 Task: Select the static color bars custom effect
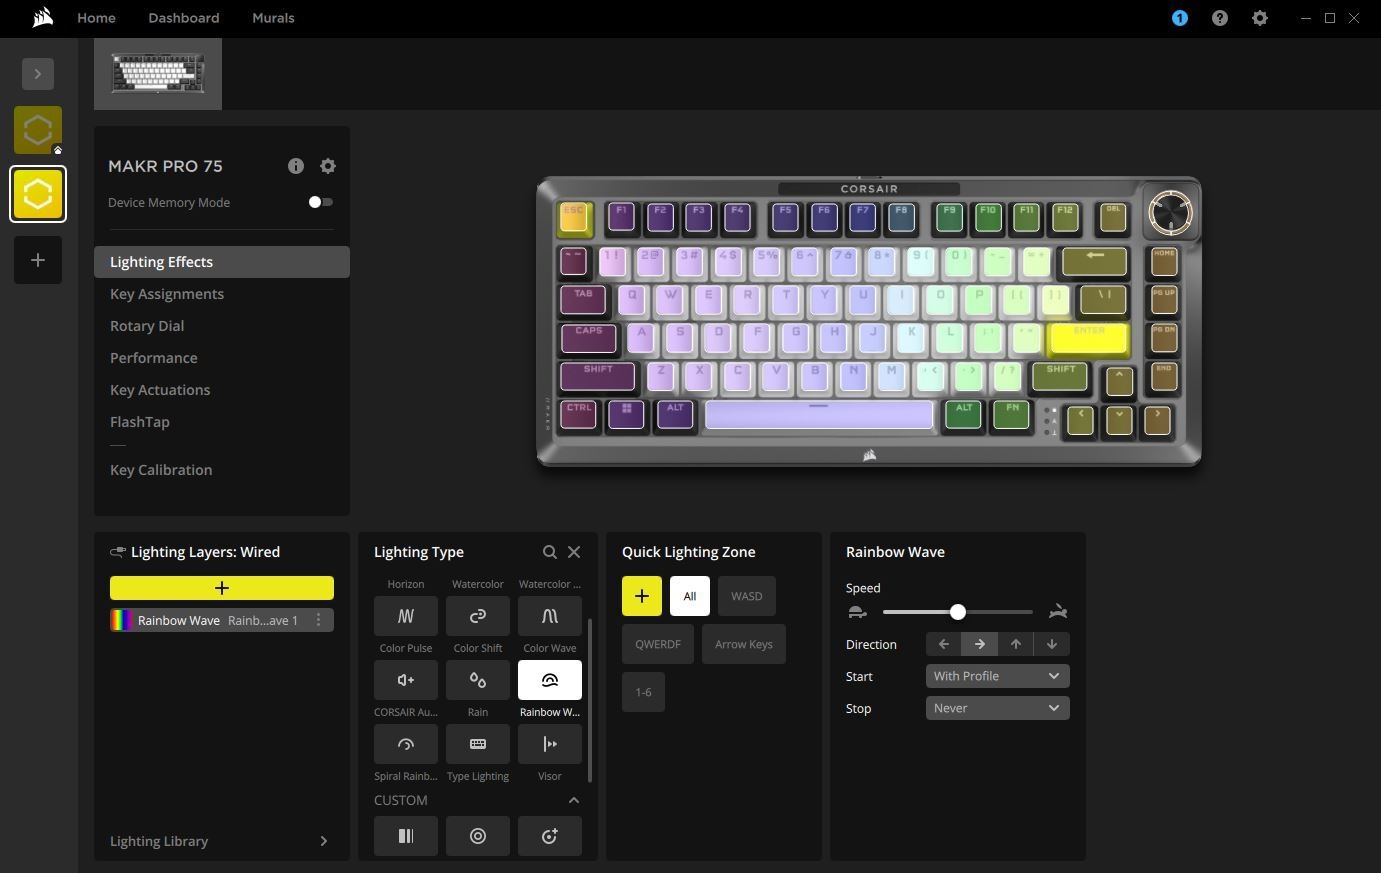(x=406, y=836)
